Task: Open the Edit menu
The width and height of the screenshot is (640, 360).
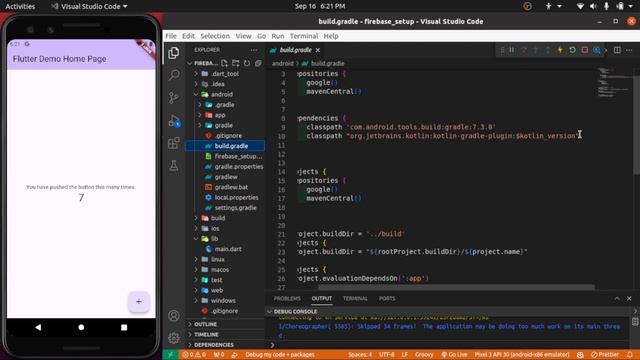Action: 188,36
